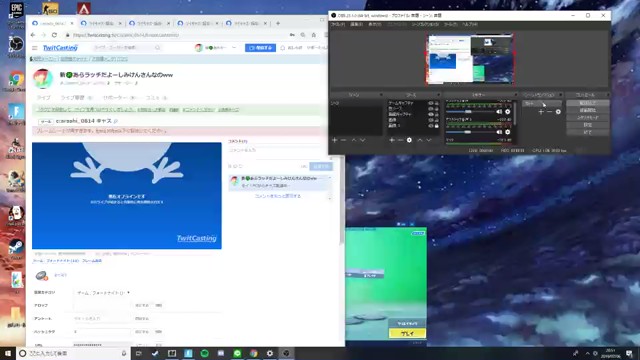The height and width of the screenshot is (360, 640).
Task: Reload the page in Chrome
Action: pyautogui.click(x=54, y=35)
